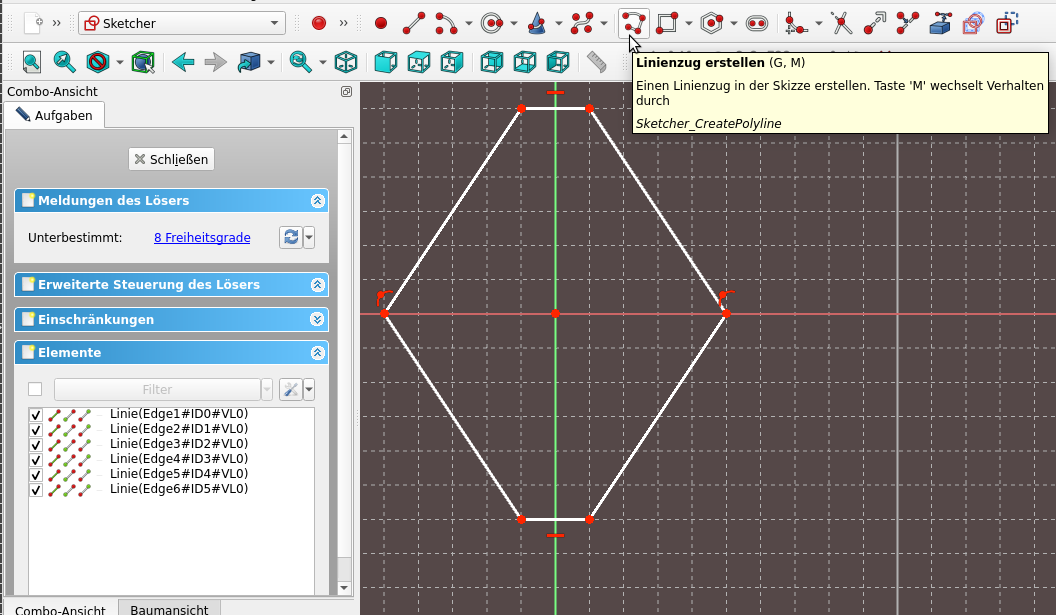Click the fit all view icon
This screenshot has height=615, width=1056.
coord(32,62)
